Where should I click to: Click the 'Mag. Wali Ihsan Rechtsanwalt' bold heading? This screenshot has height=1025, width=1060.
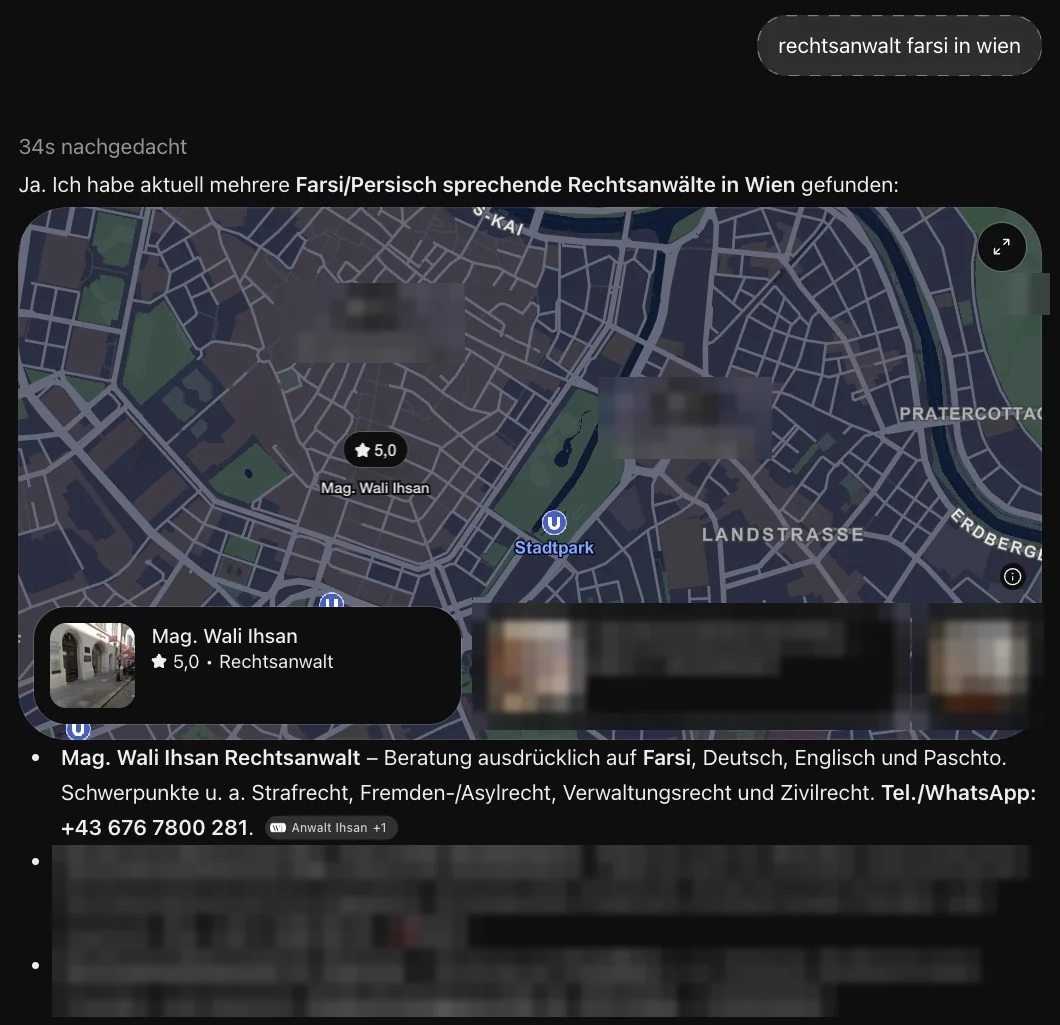211,758
